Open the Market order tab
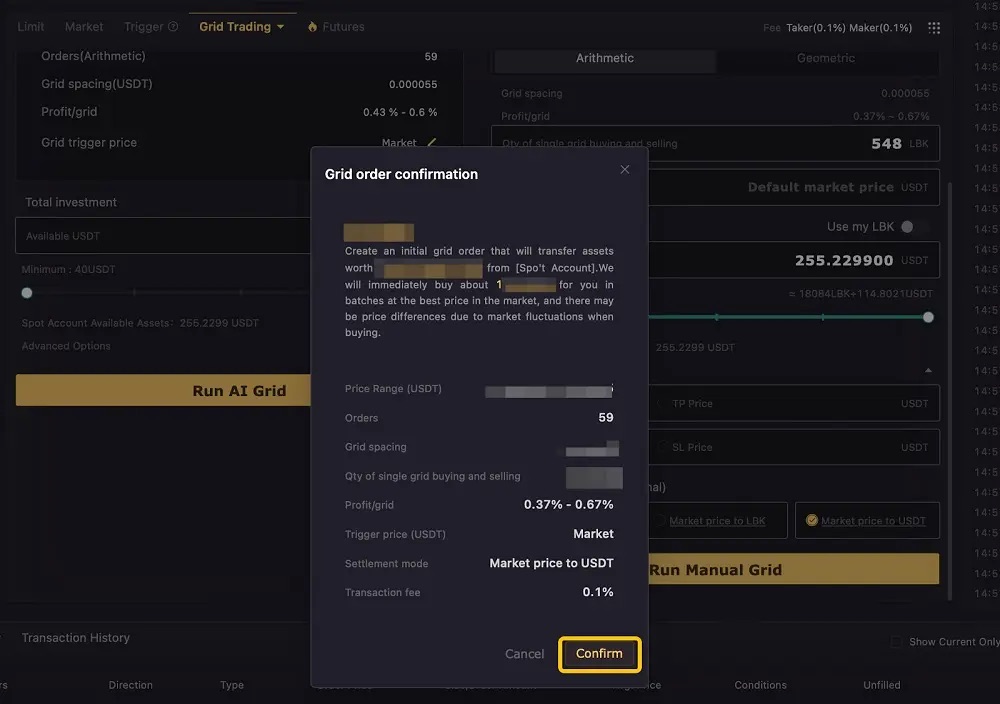 84,27
